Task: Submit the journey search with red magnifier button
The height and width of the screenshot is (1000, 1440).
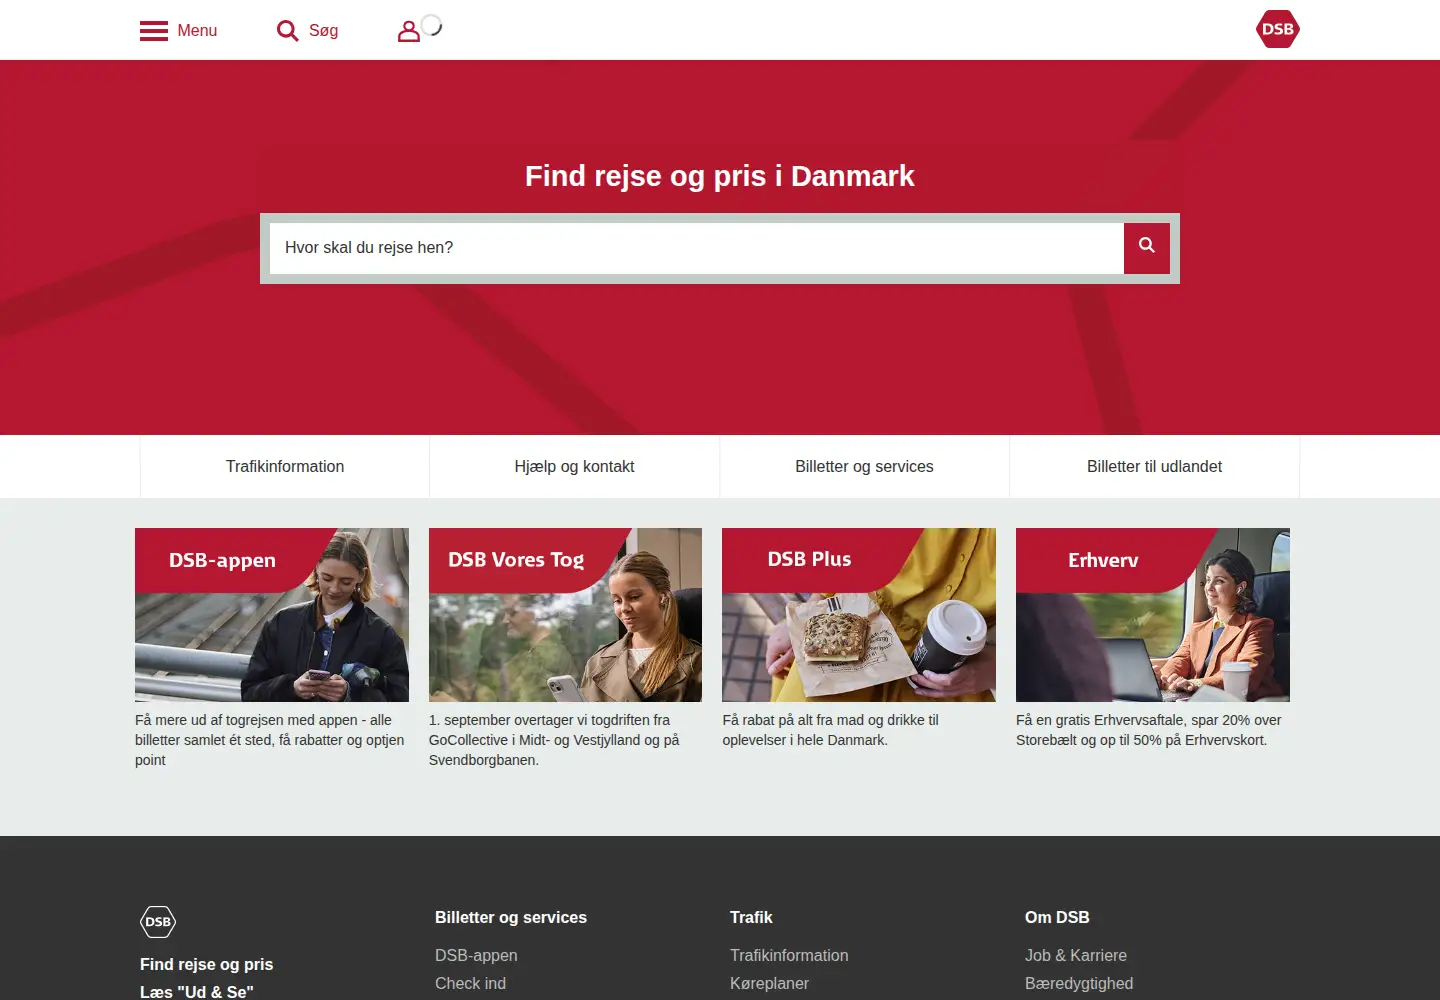Action: point(1147,248)
